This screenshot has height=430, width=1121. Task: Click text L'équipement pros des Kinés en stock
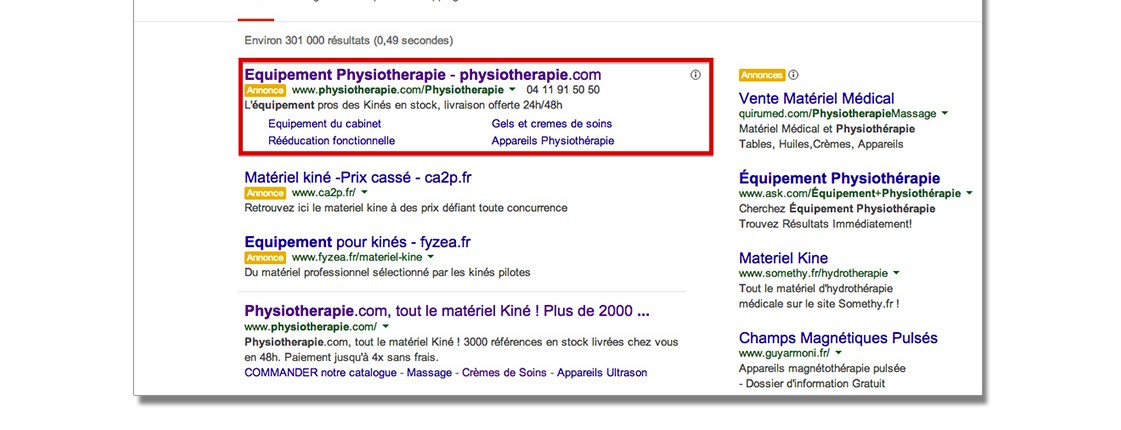405,106
